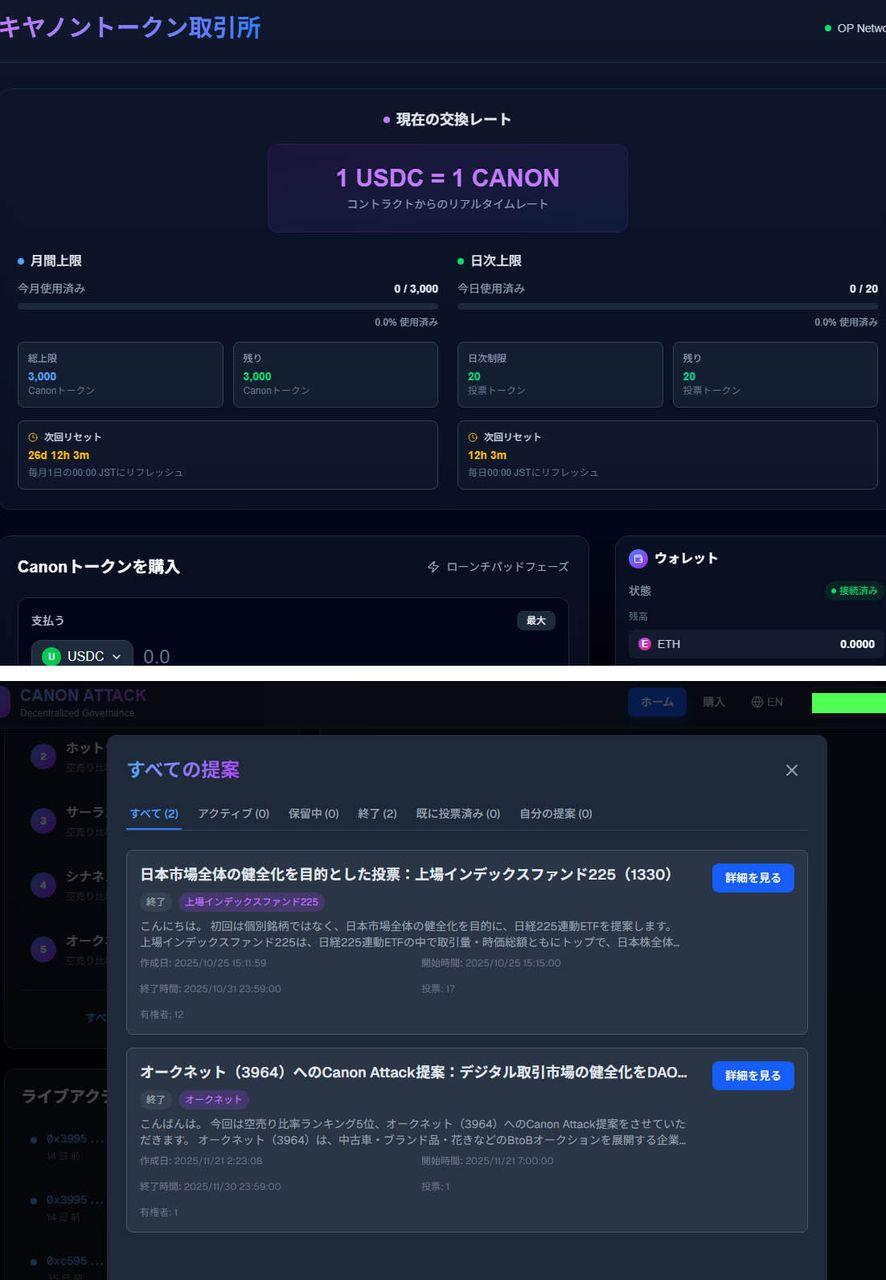
Task: Click the 上場インデックスファンド225 purple tag
Action: (251, 902)
